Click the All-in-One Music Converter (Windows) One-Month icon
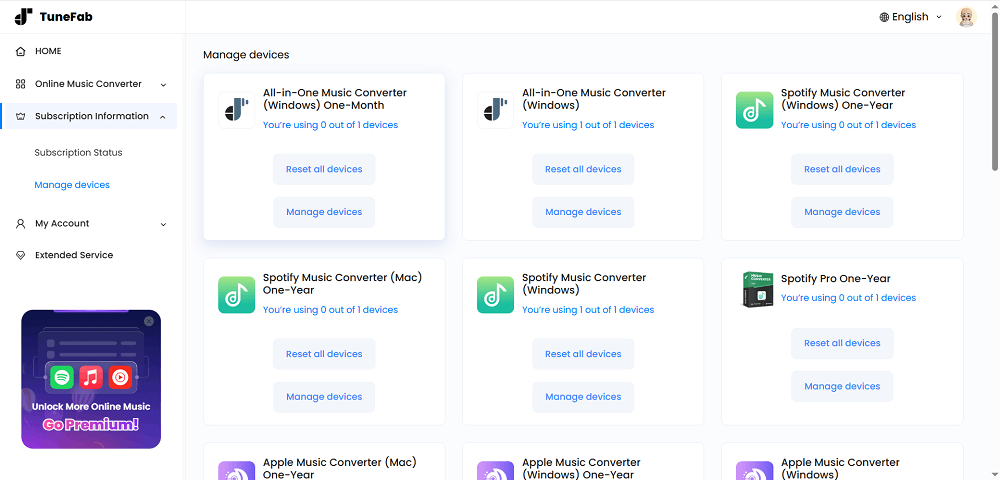Image resolution: width=1000 pixels, height=480 pixels. (236, 110)
